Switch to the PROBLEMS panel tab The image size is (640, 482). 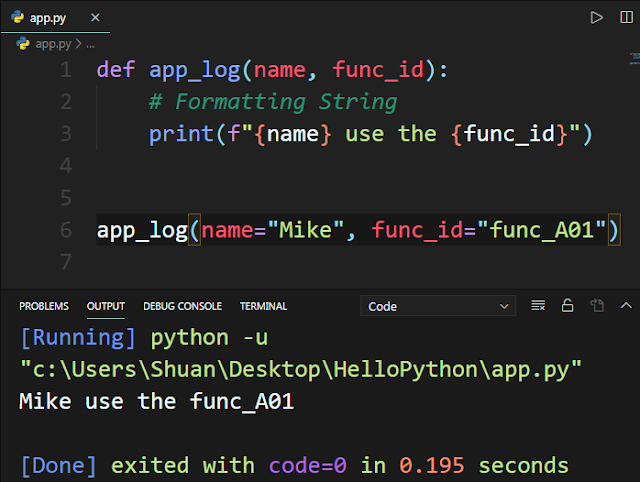44,306
